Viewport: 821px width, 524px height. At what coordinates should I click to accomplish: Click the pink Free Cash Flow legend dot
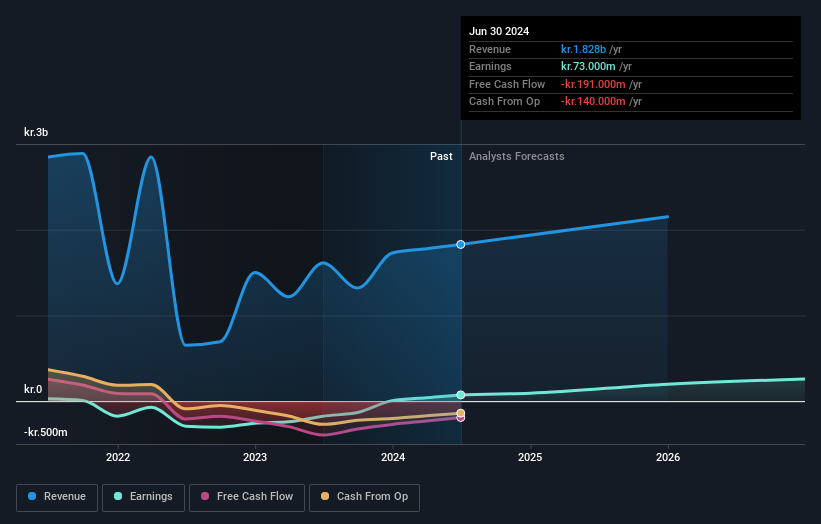tap(205, 496)
